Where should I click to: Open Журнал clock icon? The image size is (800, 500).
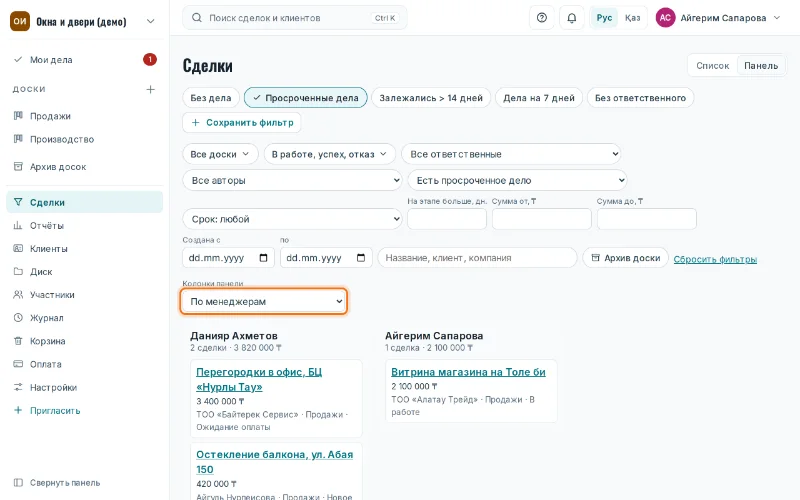(x=18, y=317)
